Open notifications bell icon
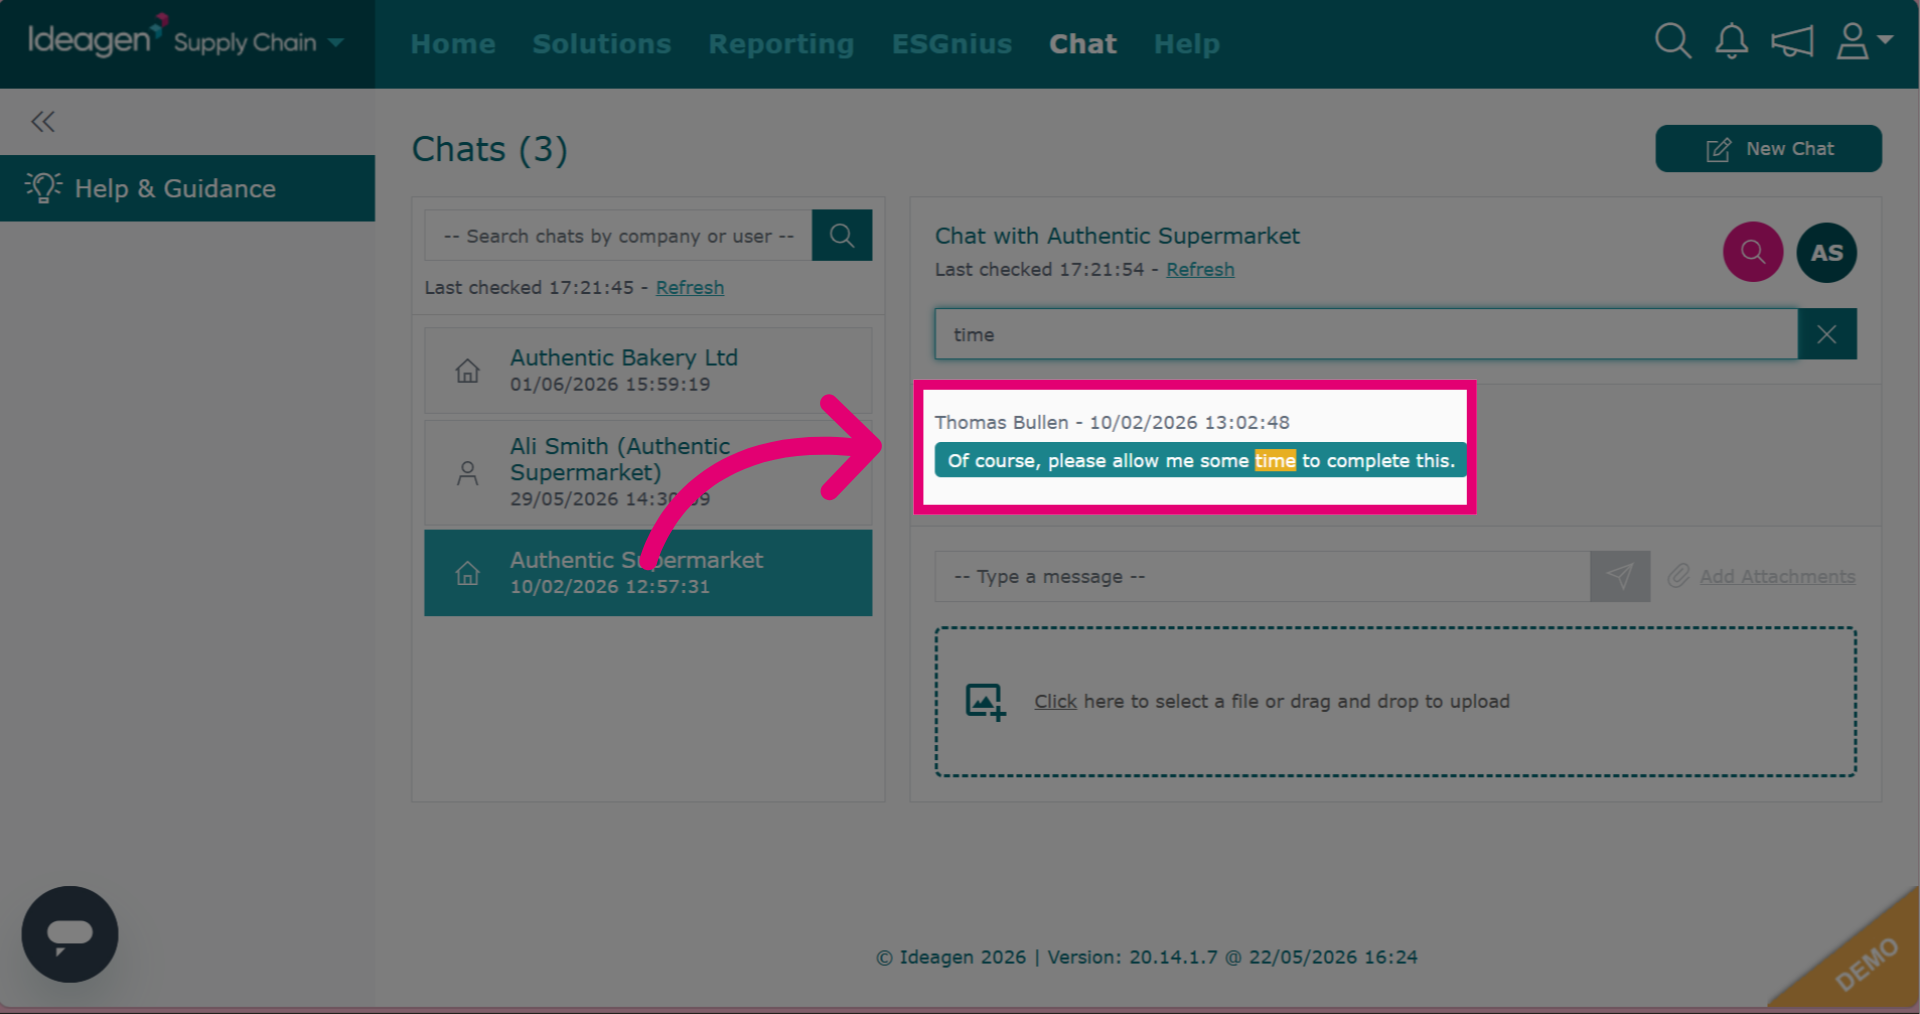The image size is (1920, 1014). point(1731,42)
